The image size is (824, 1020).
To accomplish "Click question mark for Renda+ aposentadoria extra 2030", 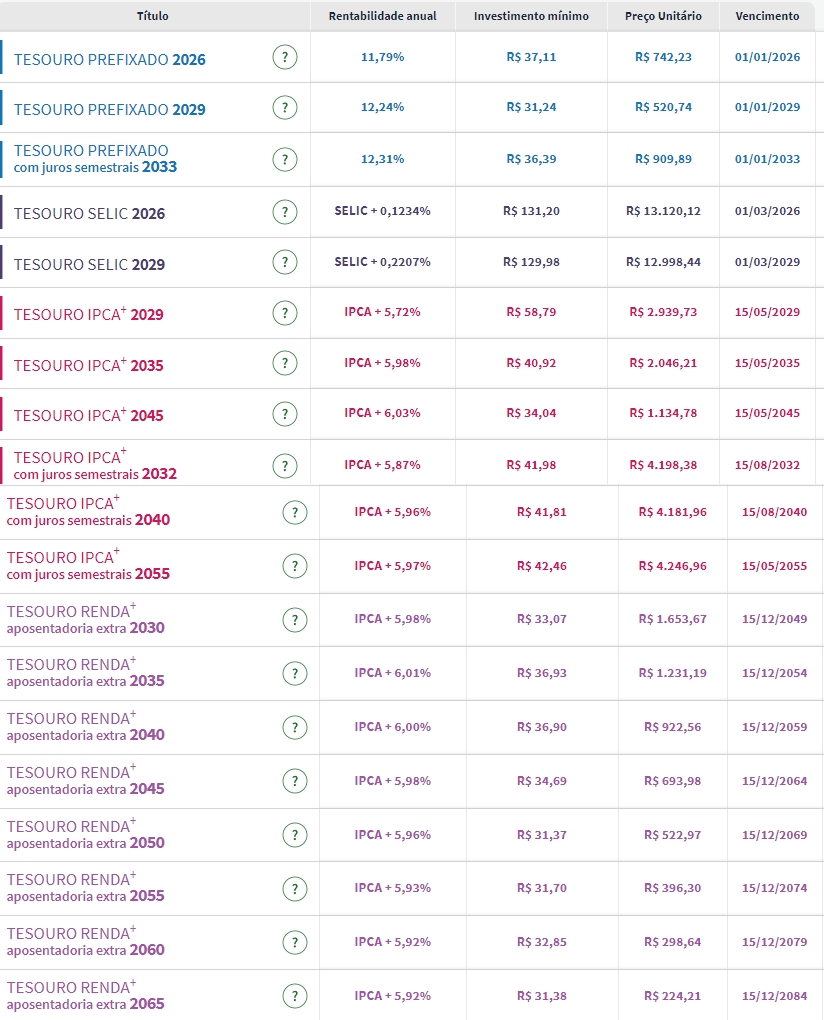I will point(294,620).
